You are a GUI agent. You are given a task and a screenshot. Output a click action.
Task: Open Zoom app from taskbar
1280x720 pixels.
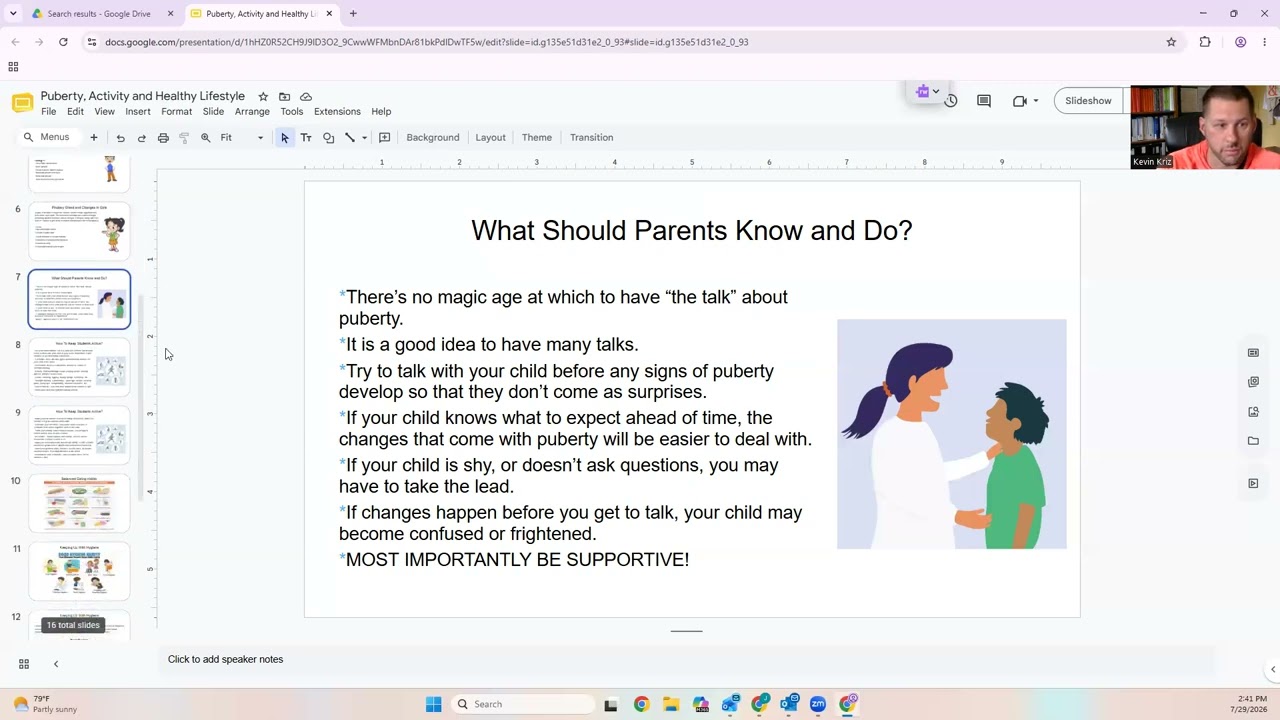(818, 704)
